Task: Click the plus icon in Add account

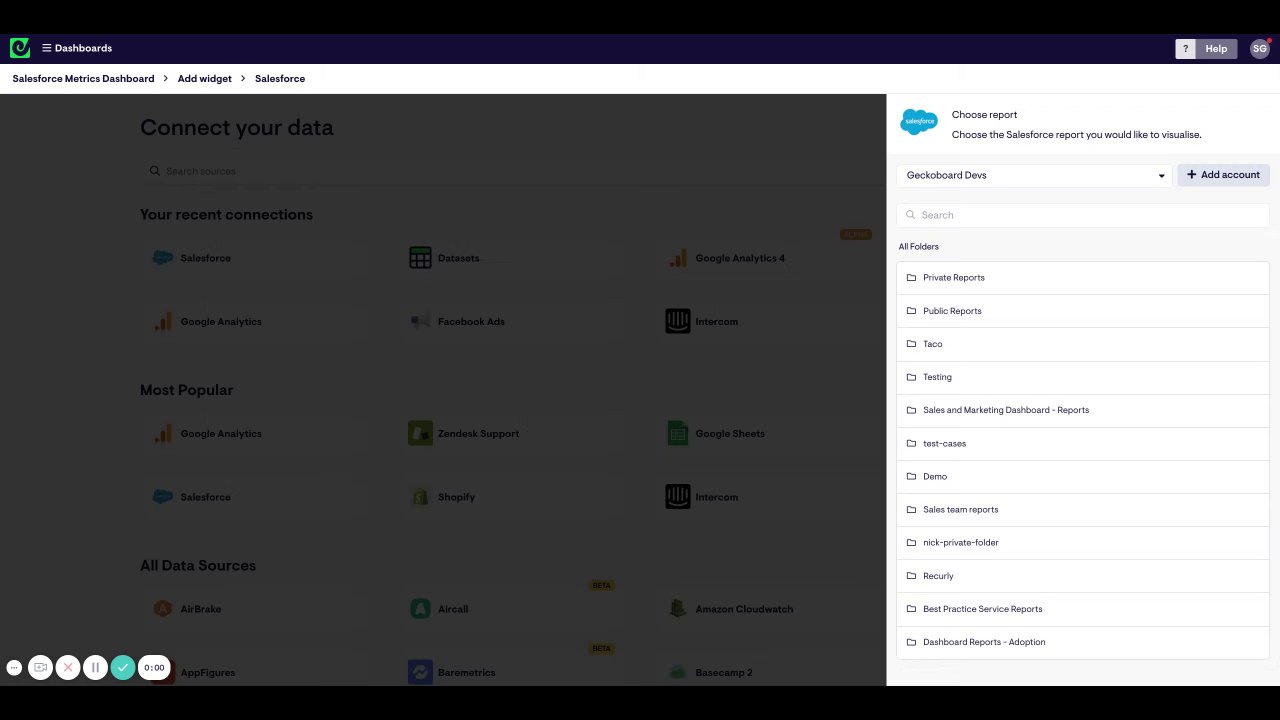Action: 1191,175
